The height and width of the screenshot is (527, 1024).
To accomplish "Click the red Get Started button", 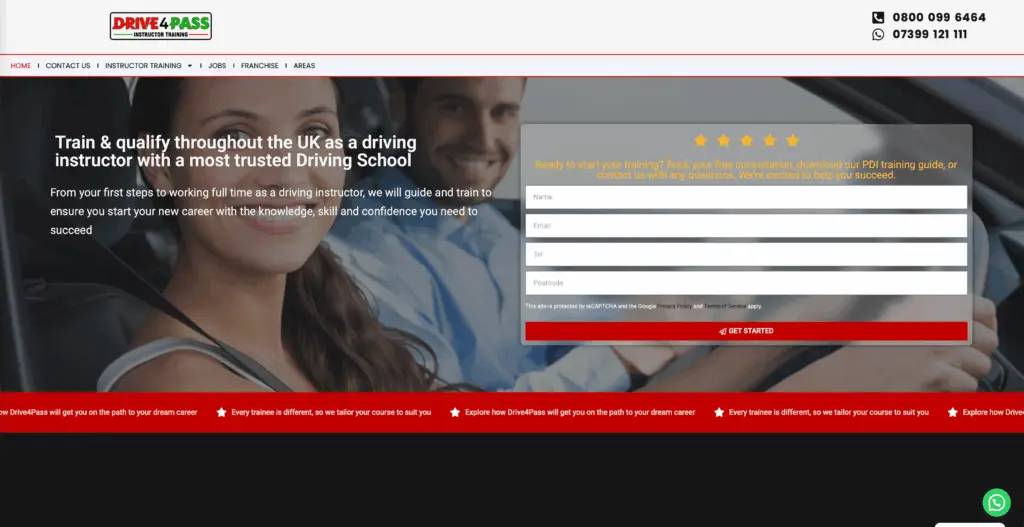I will (x=746, y=331).
